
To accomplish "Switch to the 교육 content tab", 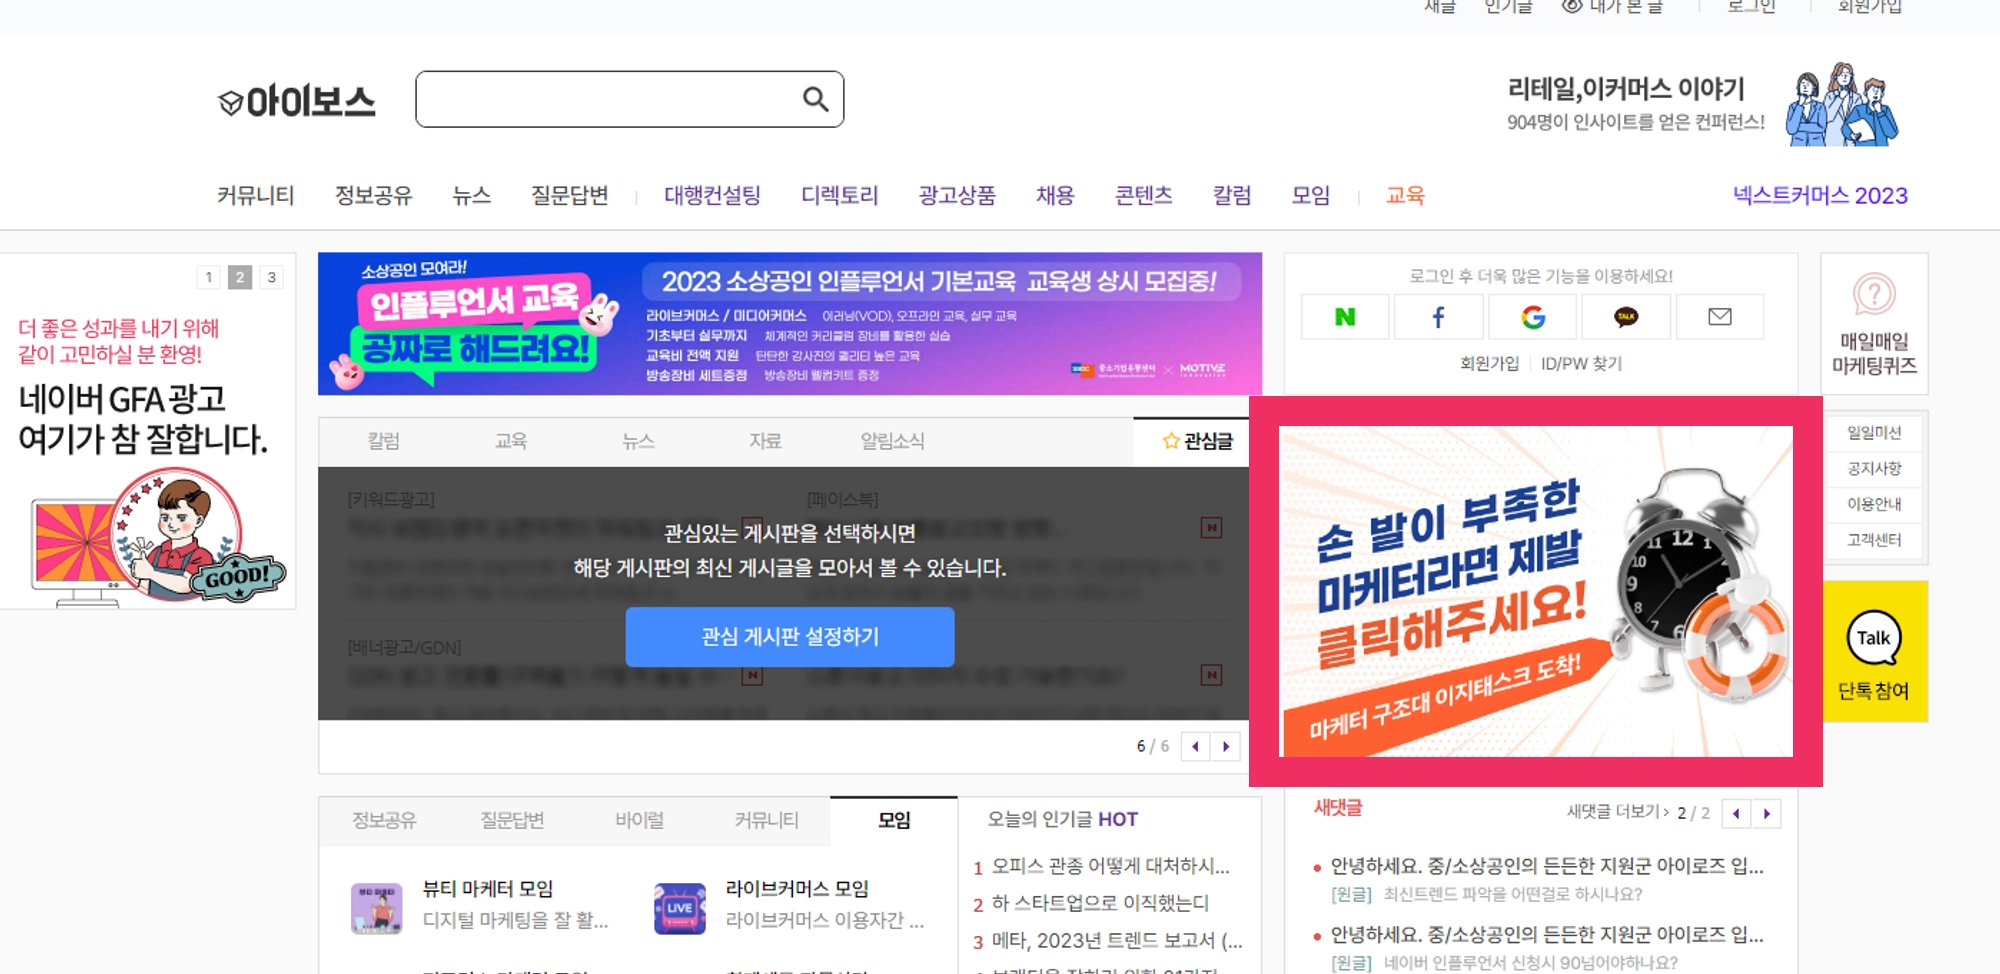I will [511, 441].
